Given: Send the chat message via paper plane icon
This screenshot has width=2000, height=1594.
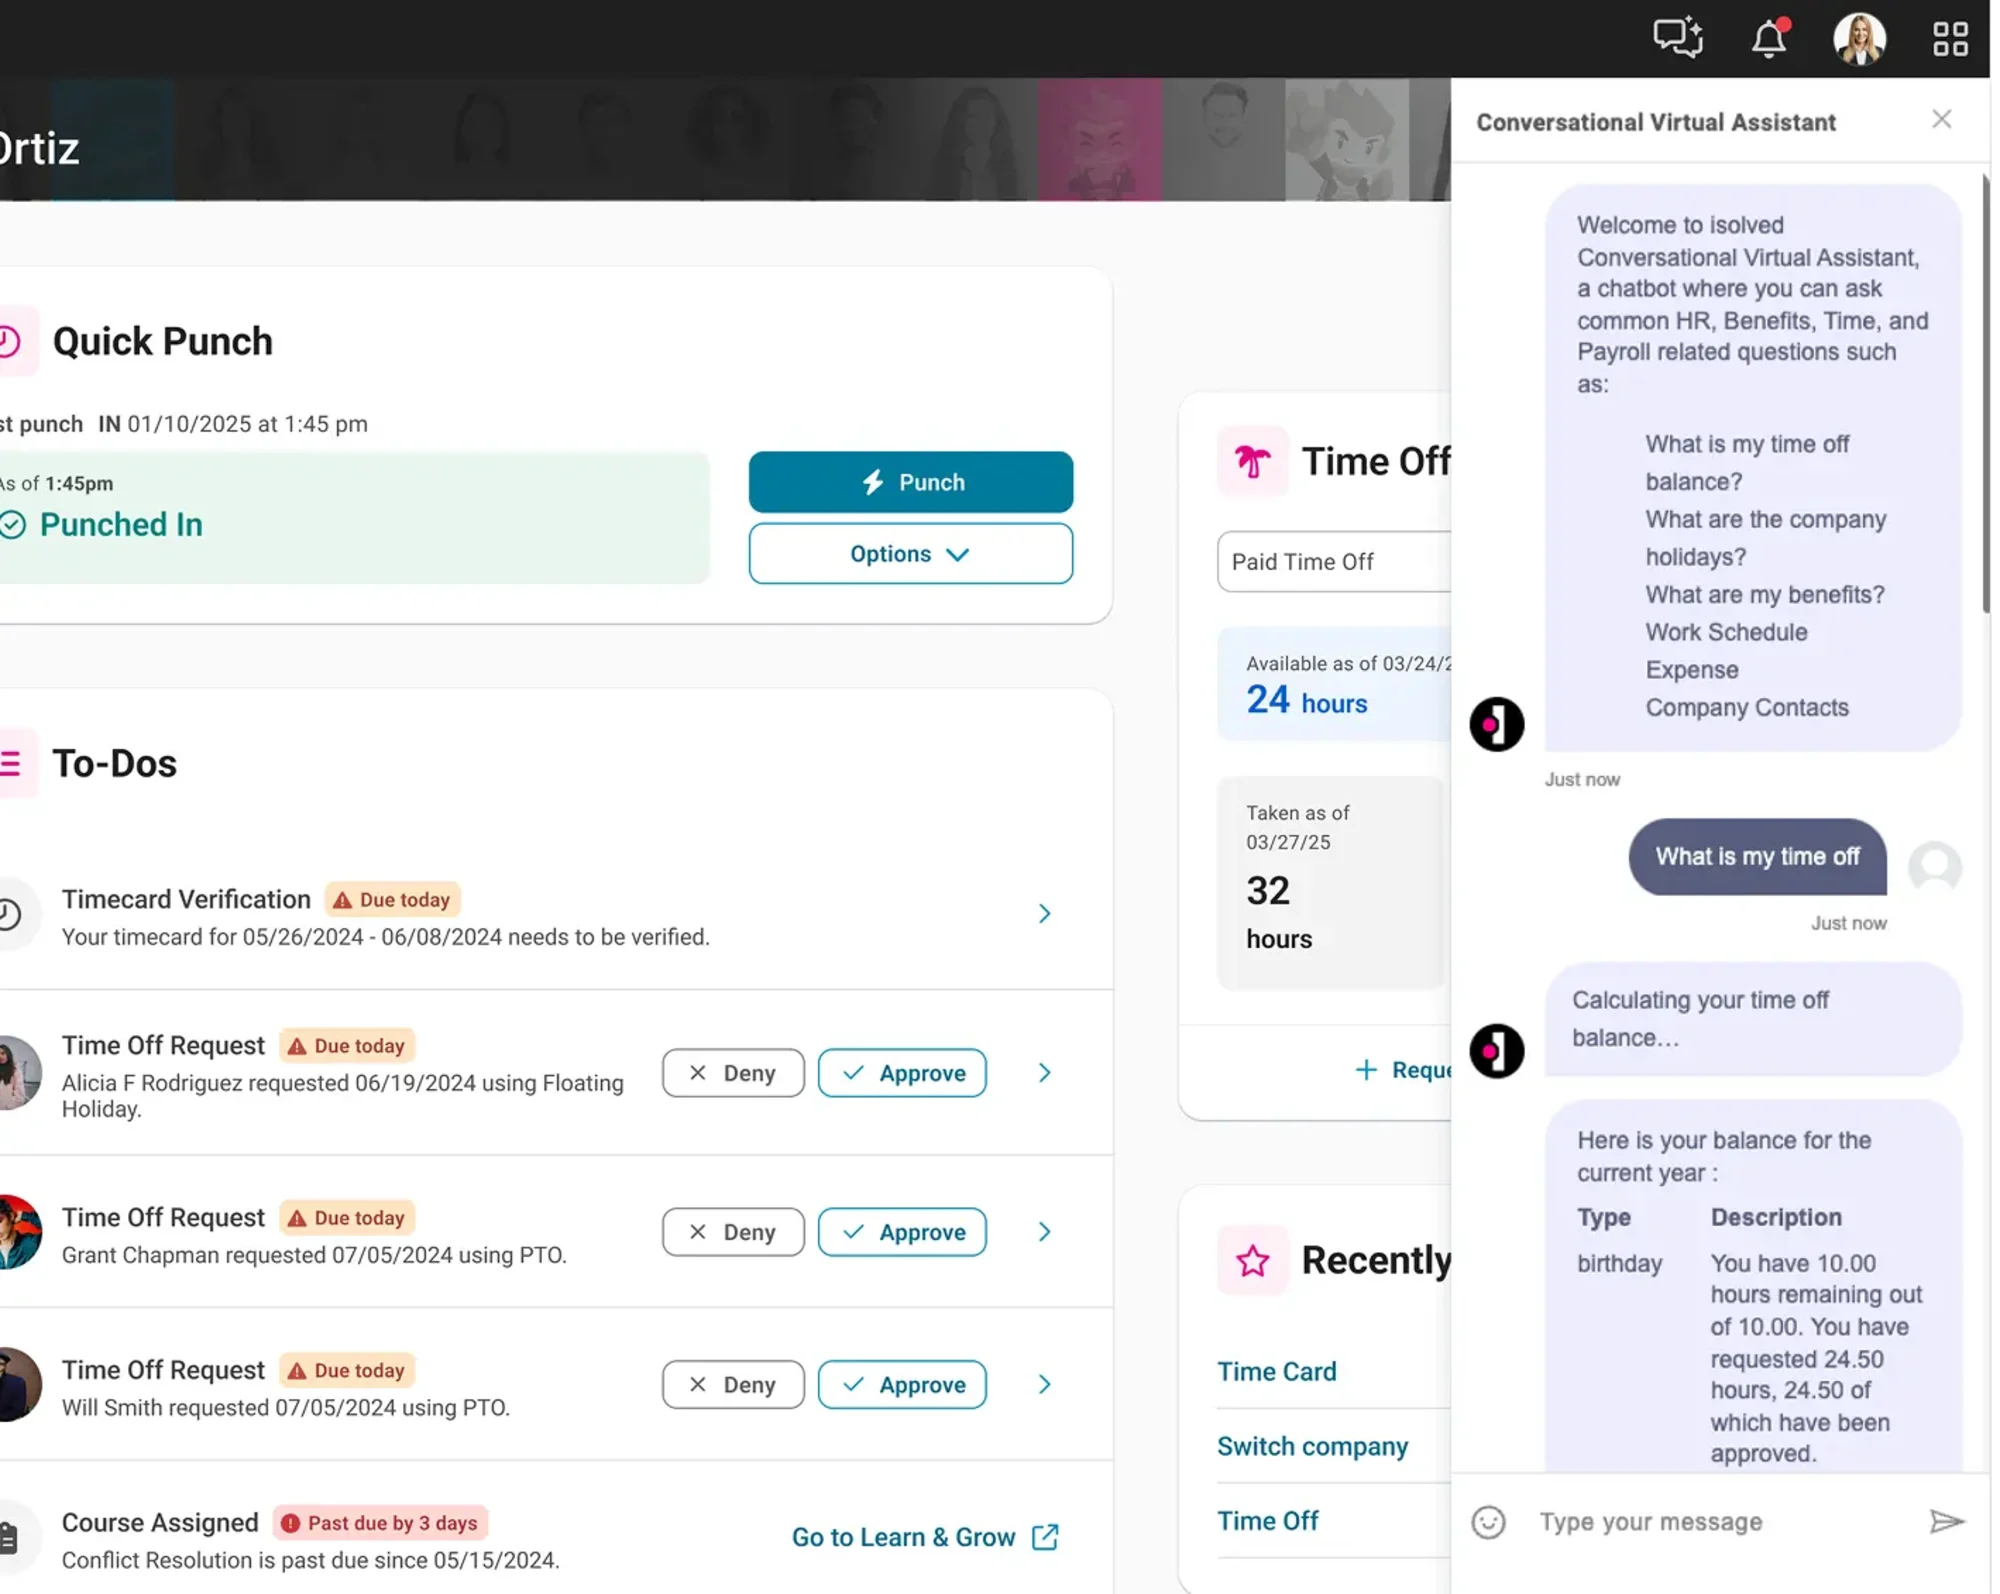Looking at the screenshot, I should [1946, 1521].
